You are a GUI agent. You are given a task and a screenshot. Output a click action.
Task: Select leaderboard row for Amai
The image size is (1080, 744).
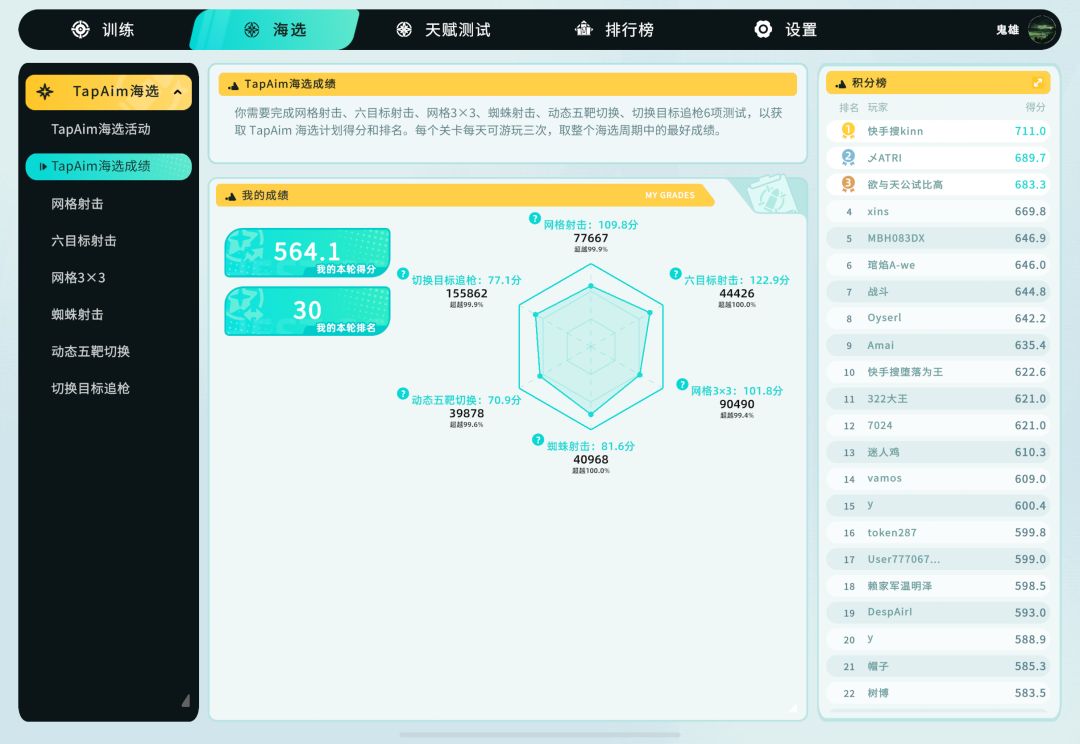tap(938, 345)
